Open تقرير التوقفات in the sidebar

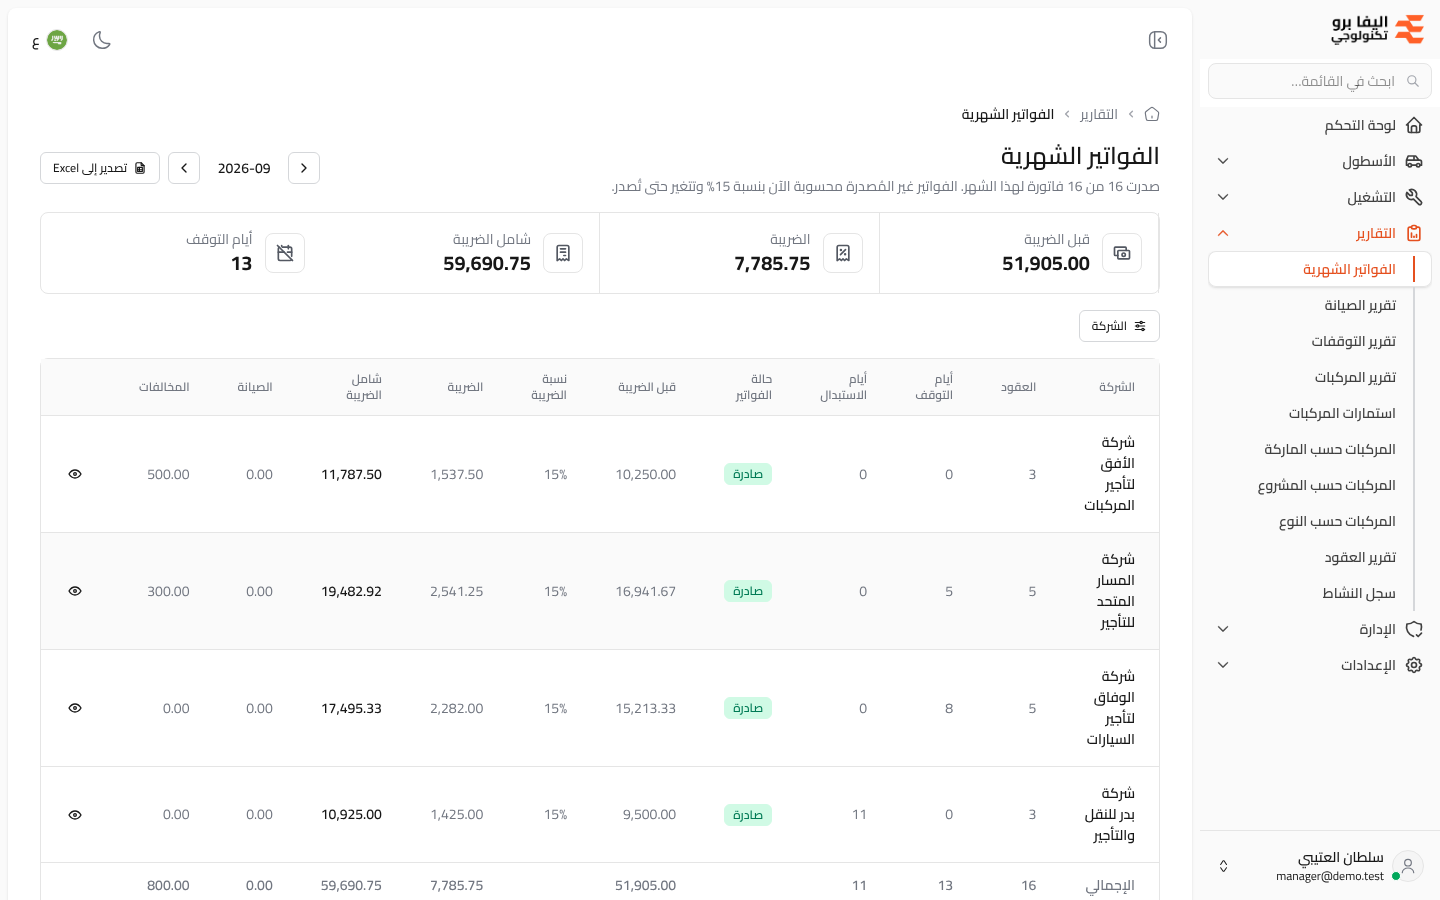[1353, 341]
